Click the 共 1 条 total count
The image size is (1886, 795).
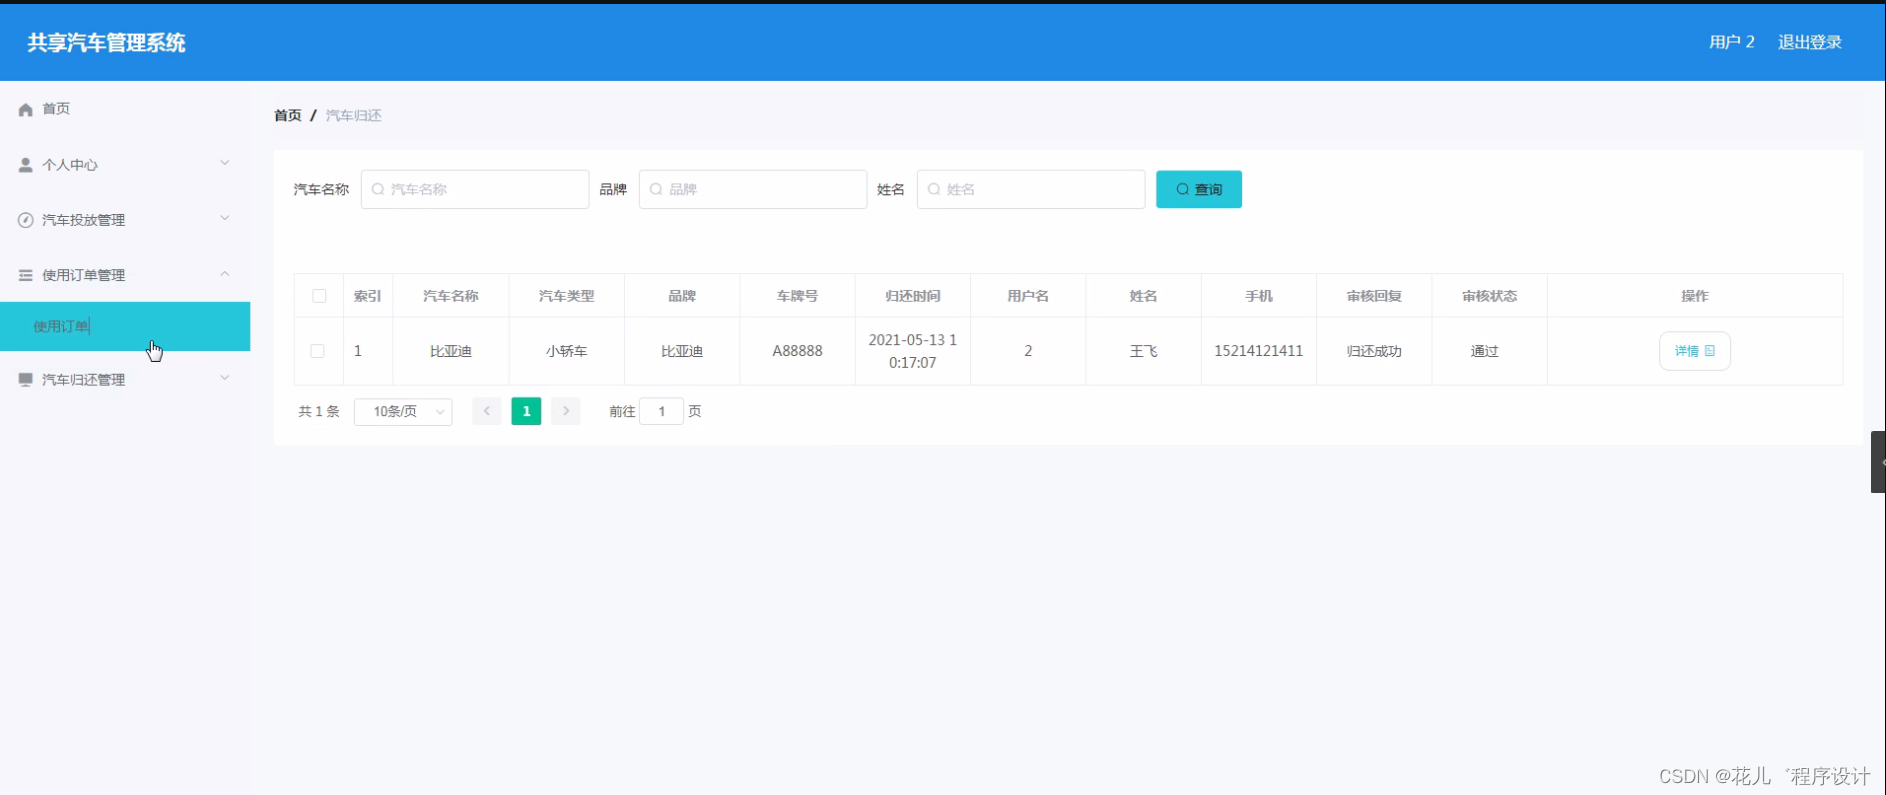click(x=319, y=411)
